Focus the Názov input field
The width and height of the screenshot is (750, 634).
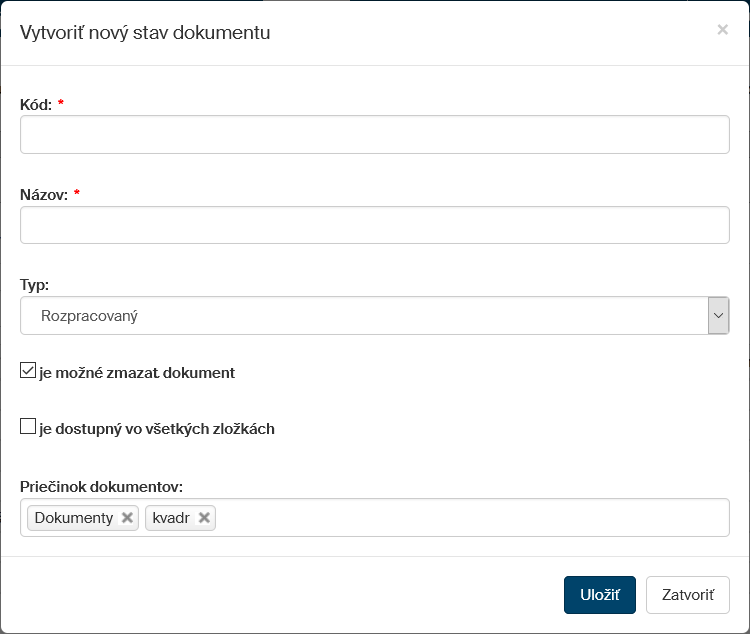point(374,225)
